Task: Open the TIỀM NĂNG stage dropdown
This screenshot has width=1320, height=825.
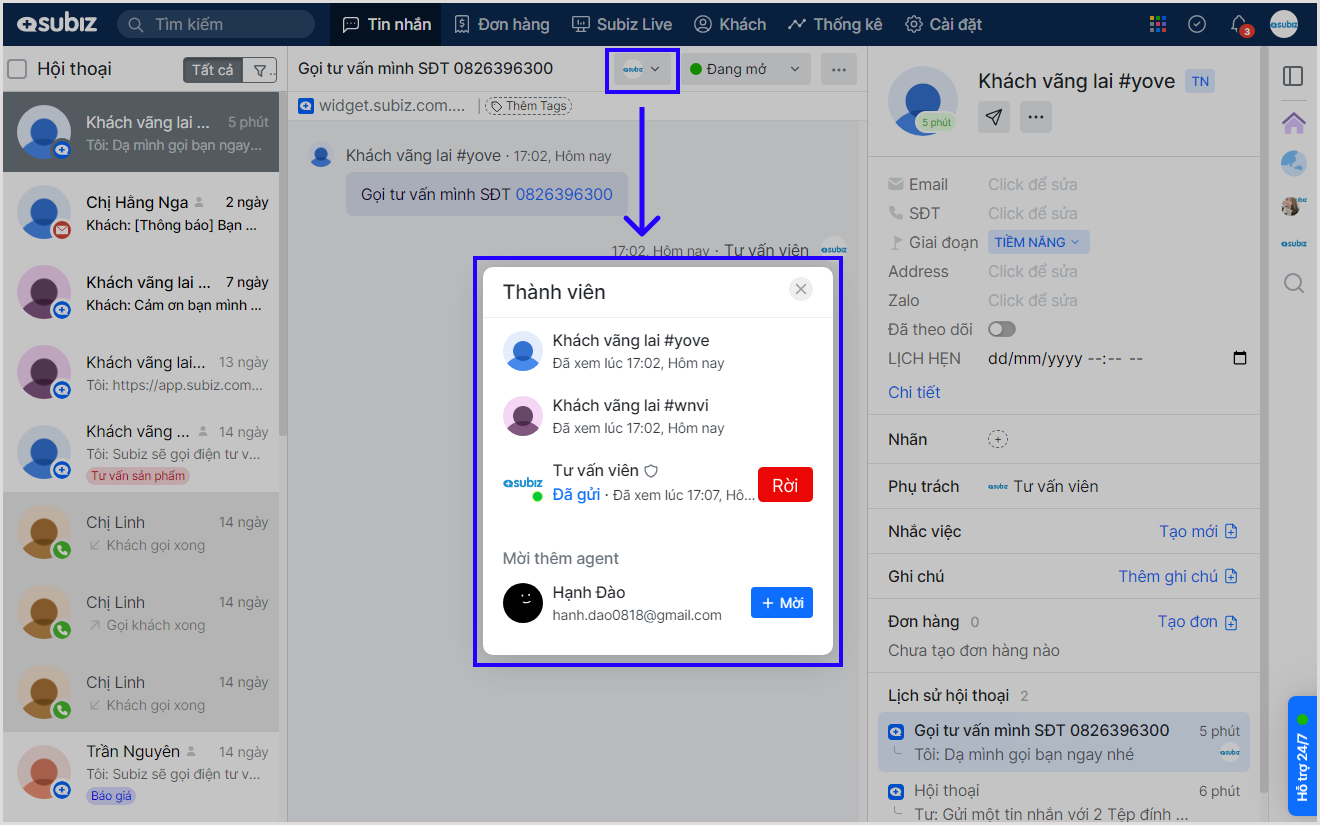Action: 1038,242
